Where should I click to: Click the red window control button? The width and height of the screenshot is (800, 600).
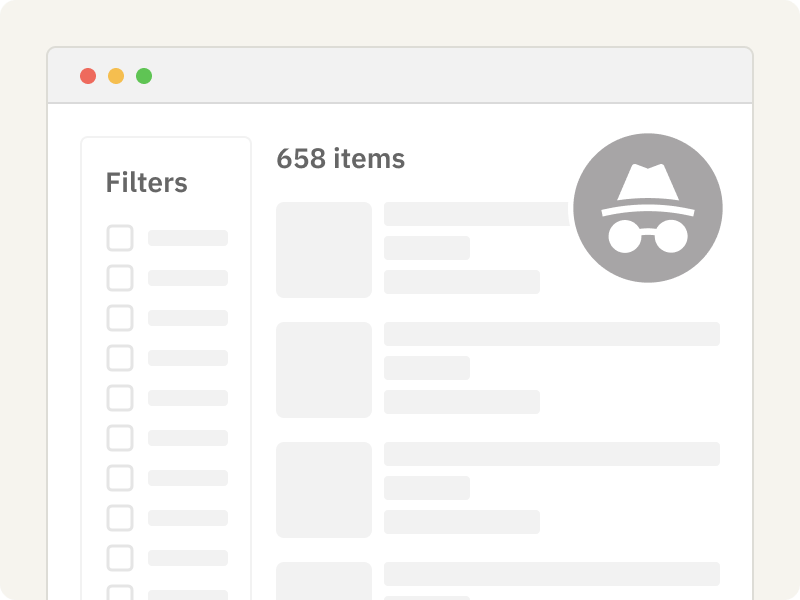click(90, 75)
